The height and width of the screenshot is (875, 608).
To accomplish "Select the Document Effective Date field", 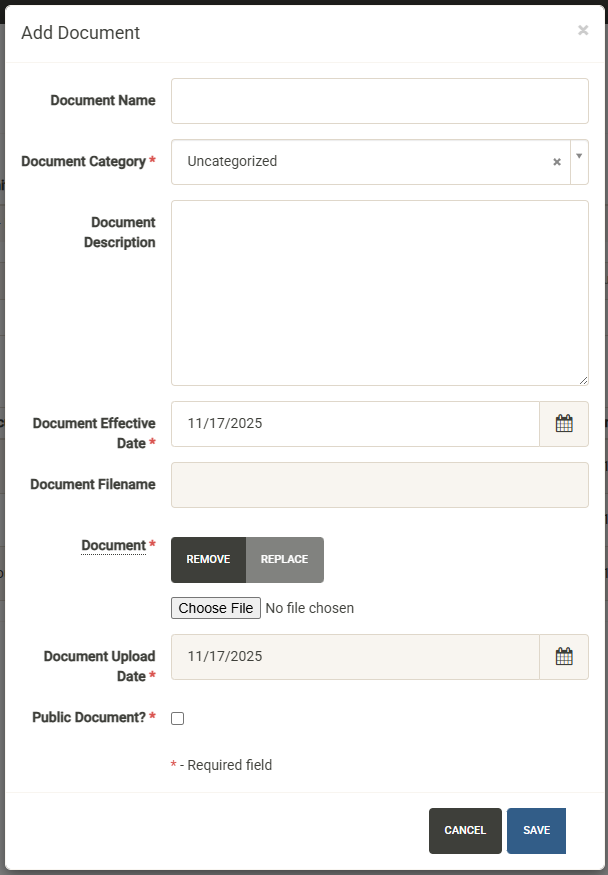I will pos(355,424).
